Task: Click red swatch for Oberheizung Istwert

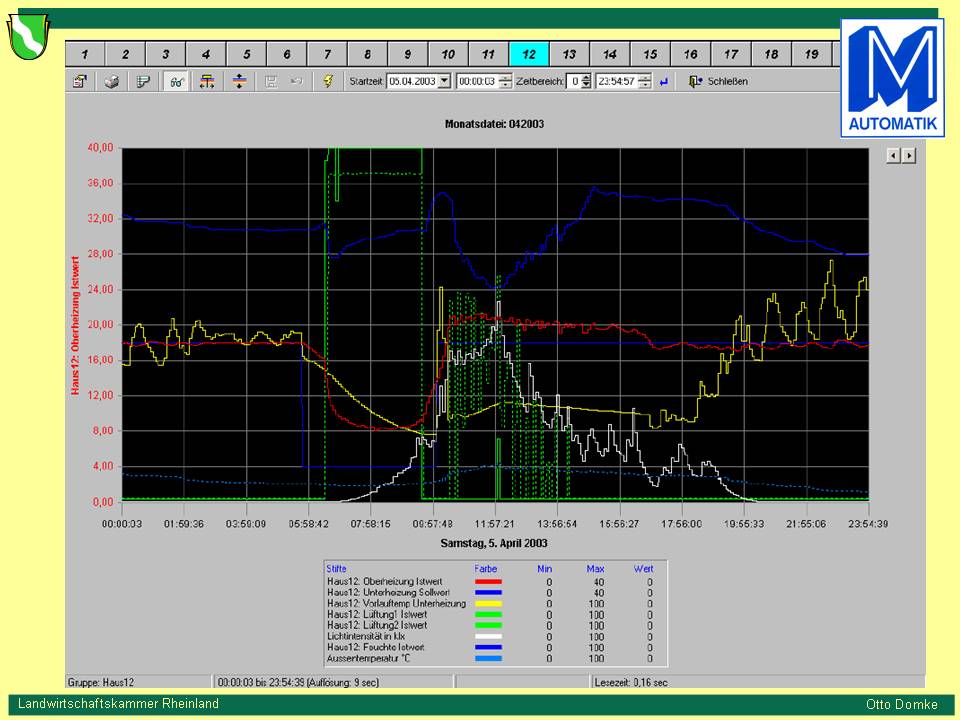Action: coord(487,581)
